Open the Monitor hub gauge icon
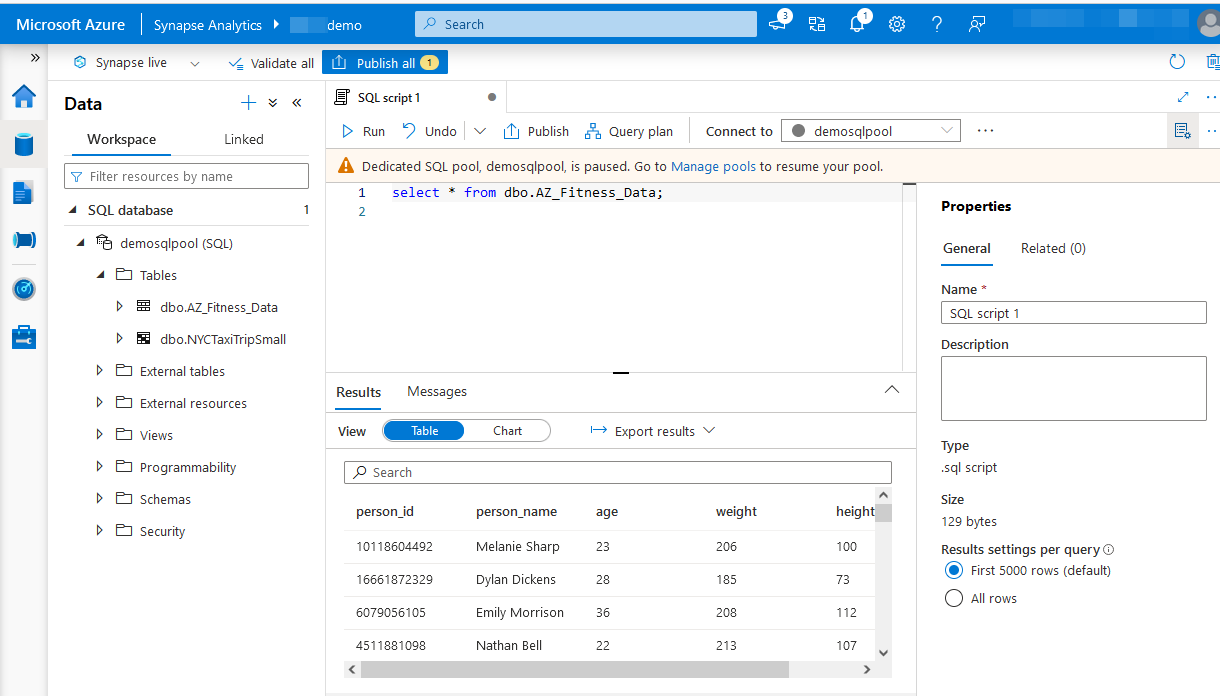Screen dimensions: 1220x696 point(24,289)
